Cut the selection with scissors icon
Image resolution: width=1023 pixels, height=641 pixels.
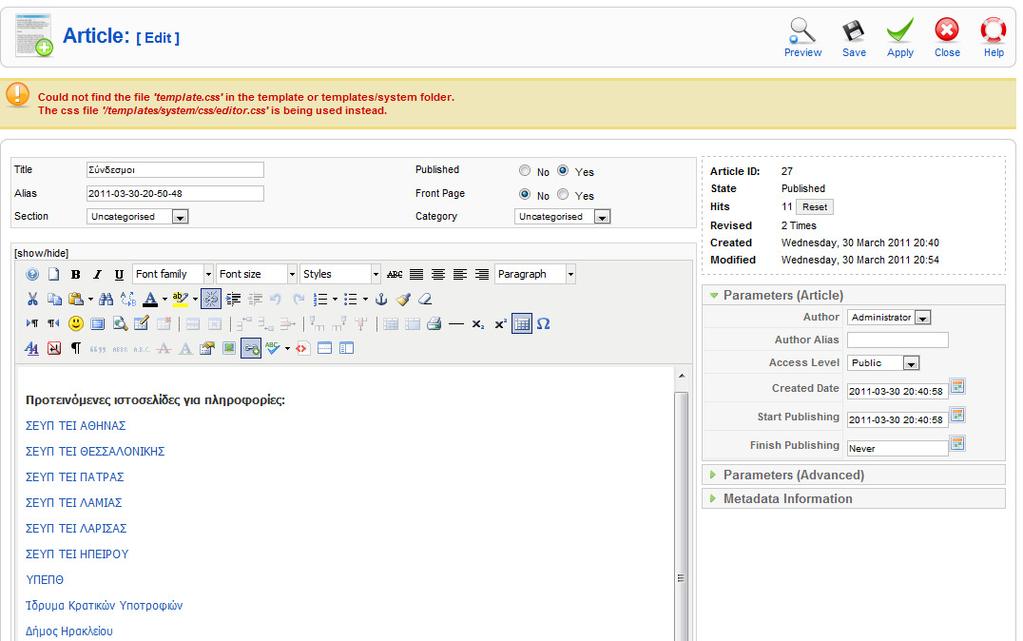coord(32,299)
